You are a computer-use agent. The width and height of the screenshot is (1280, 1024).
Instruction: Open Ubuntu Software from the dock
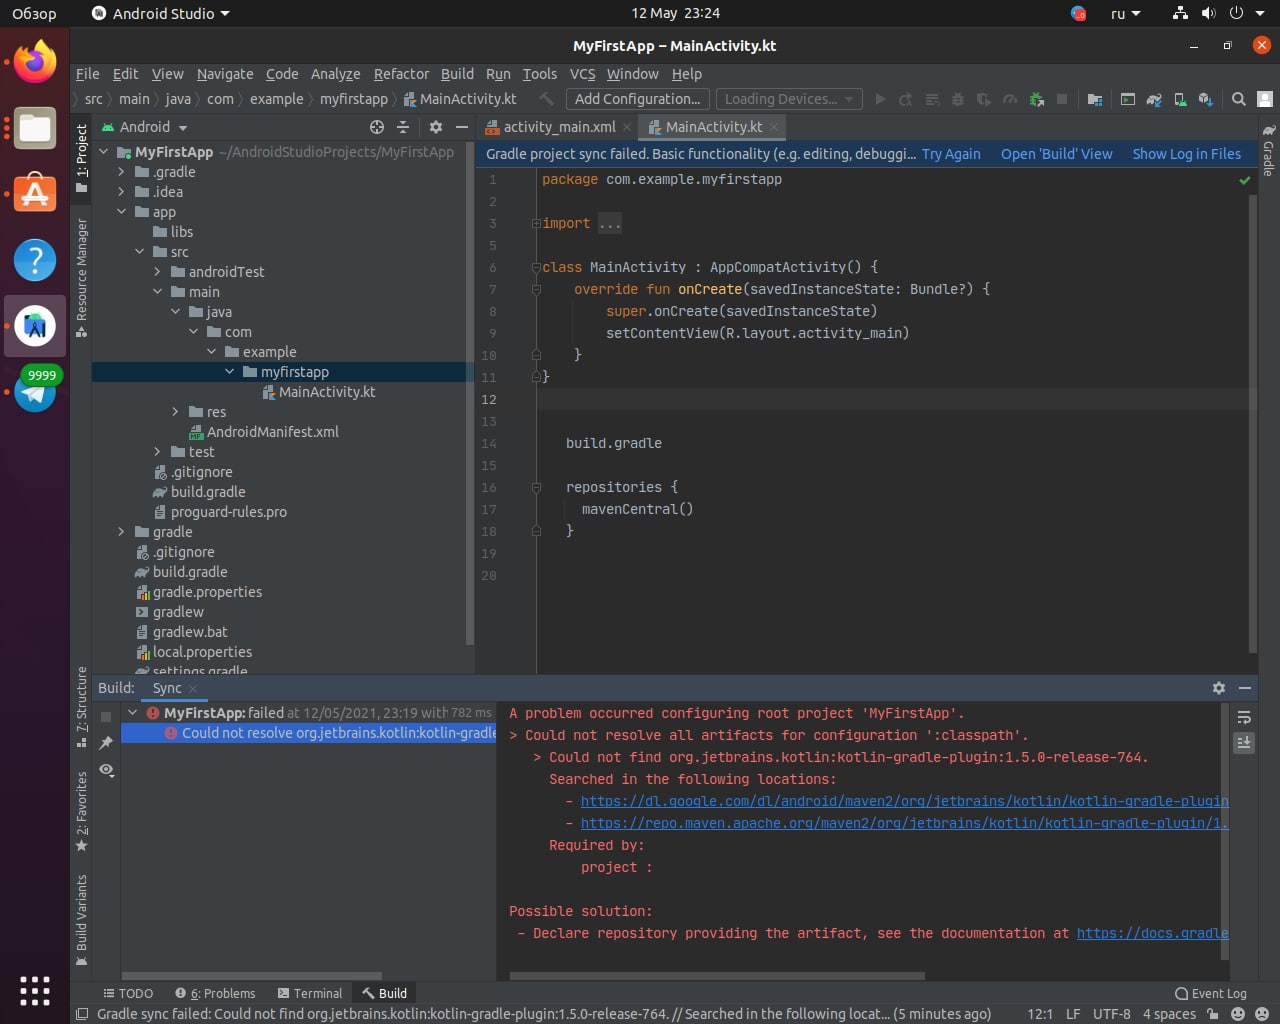pyautogui.click(x=35, y=194)
